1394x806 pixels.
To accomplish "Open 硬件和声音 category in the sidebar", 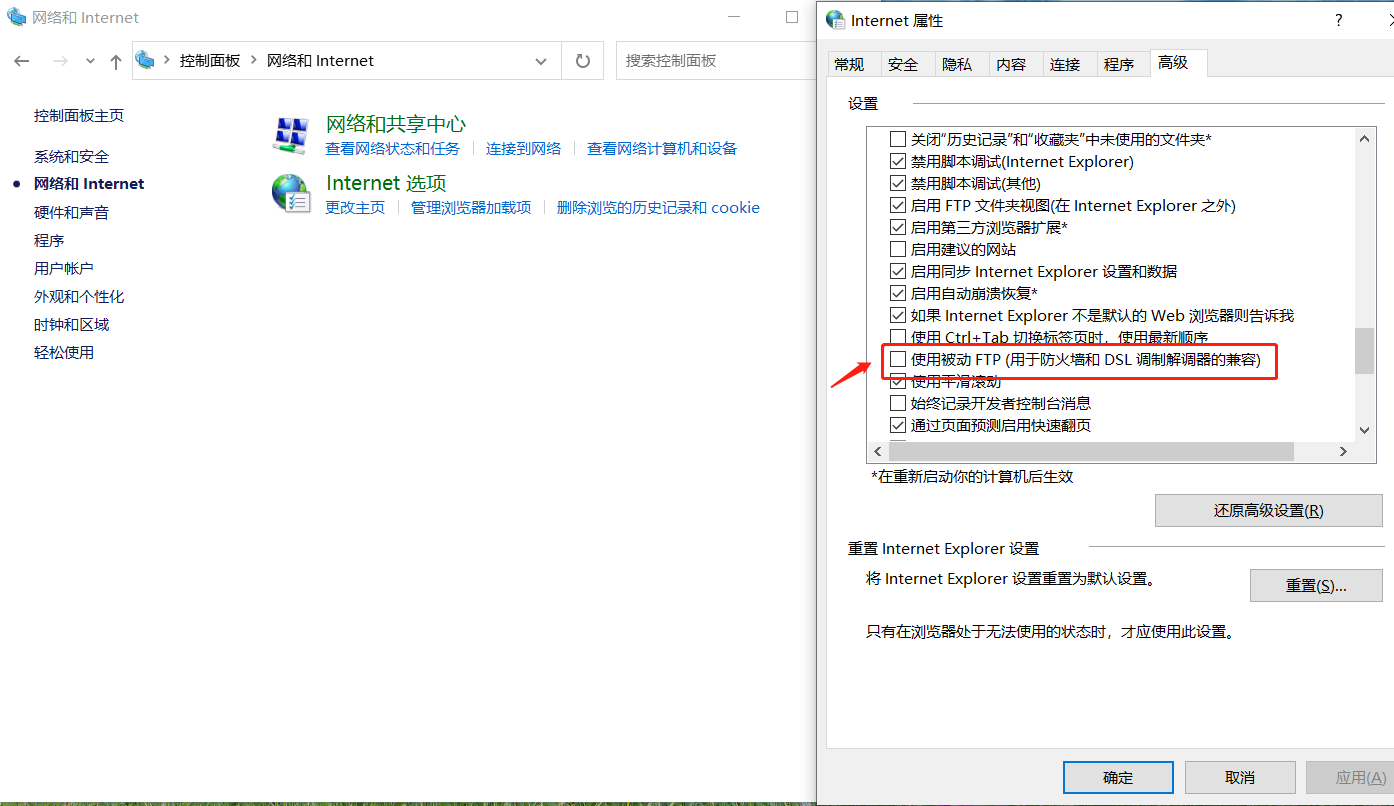I will (x=72, y=213).
